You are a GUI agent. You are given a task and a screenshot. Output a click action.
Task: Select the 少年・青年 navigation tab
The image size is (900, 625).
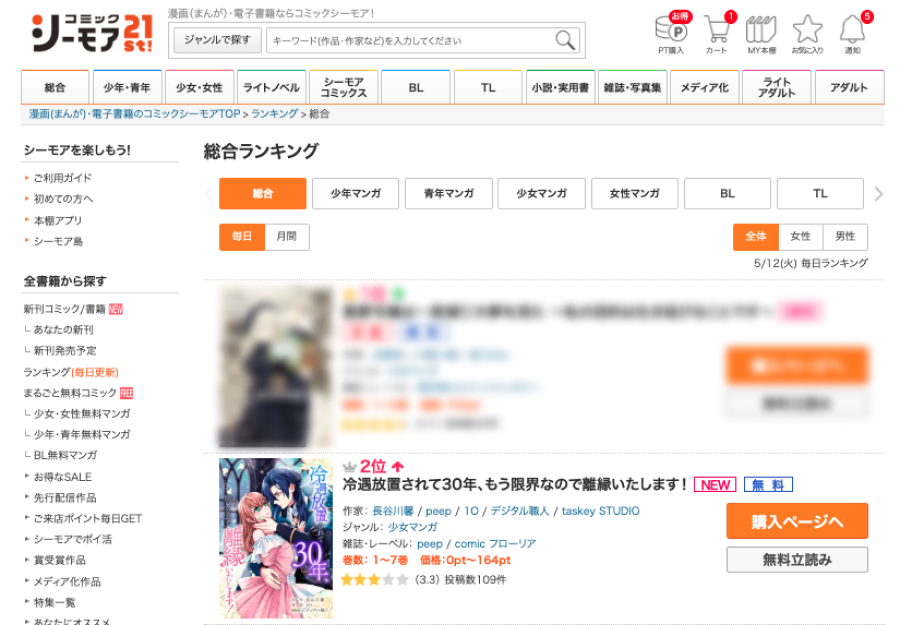click(x=127, y=87)
